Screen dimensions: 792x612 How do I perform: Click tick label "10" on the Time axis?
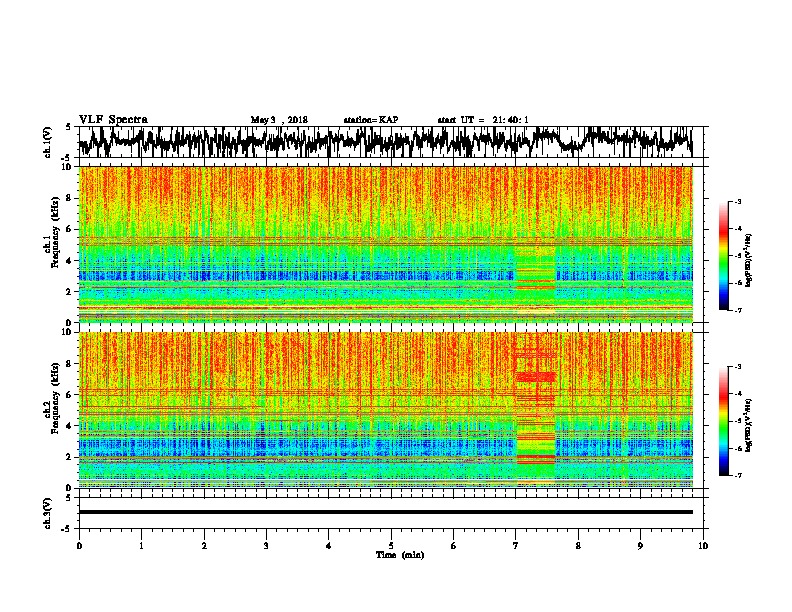point(703,546)
